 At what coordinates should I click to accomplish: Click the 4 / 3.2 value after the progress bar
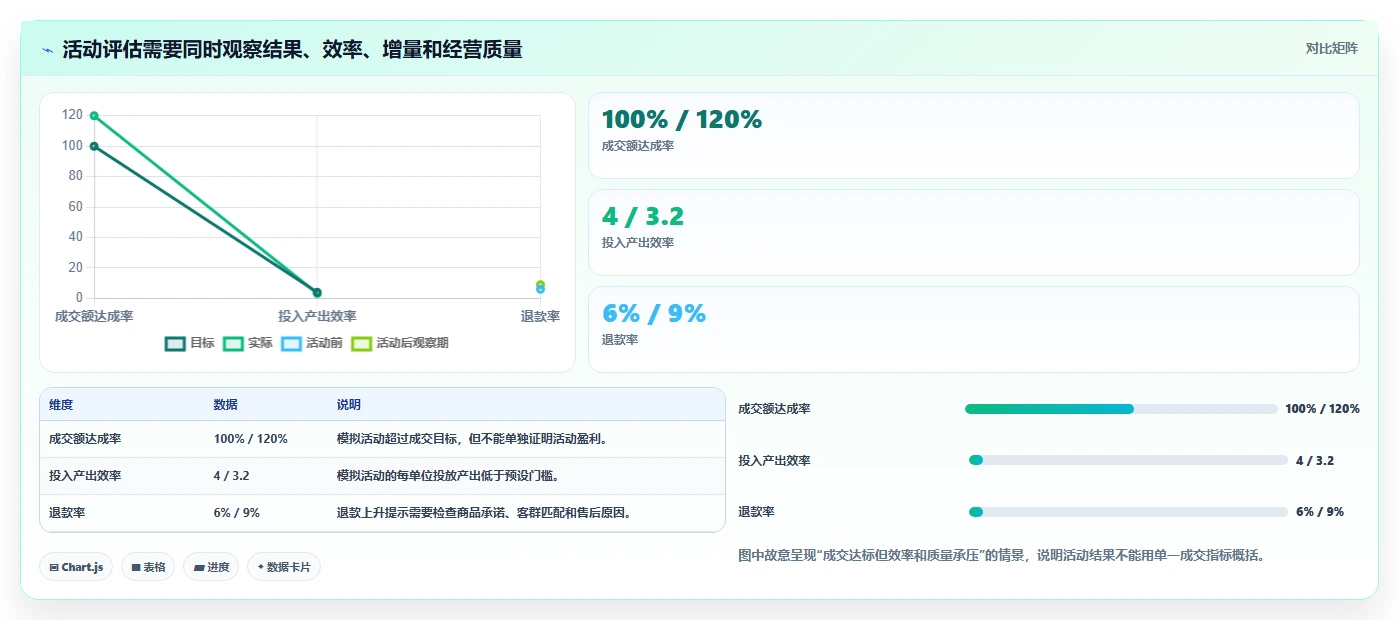point(1315,460)
